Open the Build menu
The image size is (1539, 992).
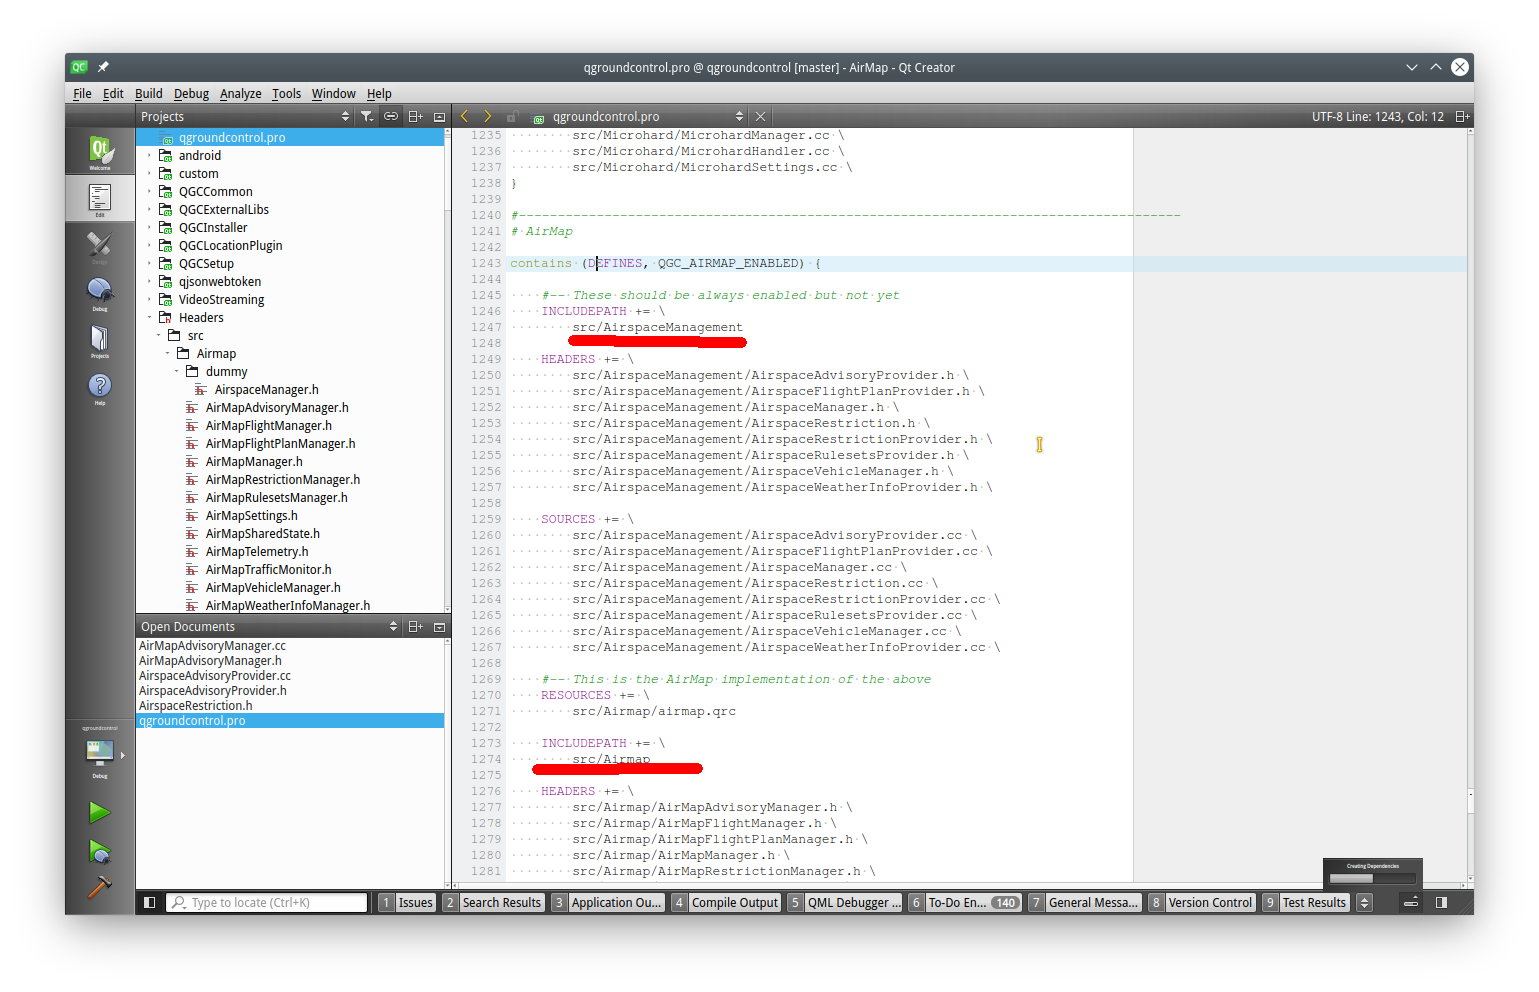coord(148,94)
